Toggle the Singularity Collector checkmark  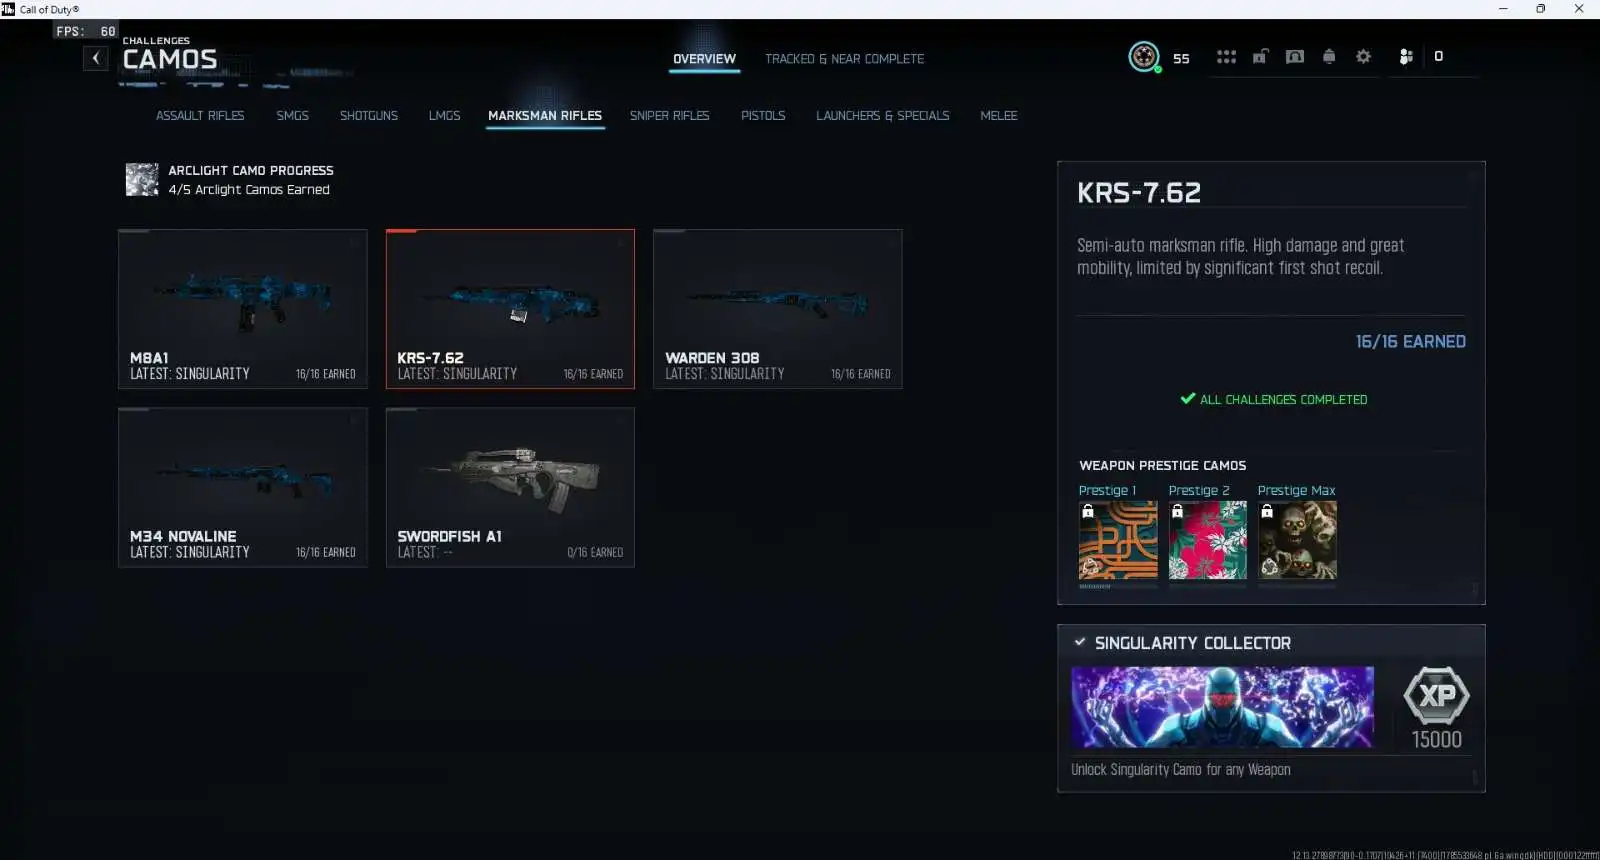click(x=1080, y=642)
